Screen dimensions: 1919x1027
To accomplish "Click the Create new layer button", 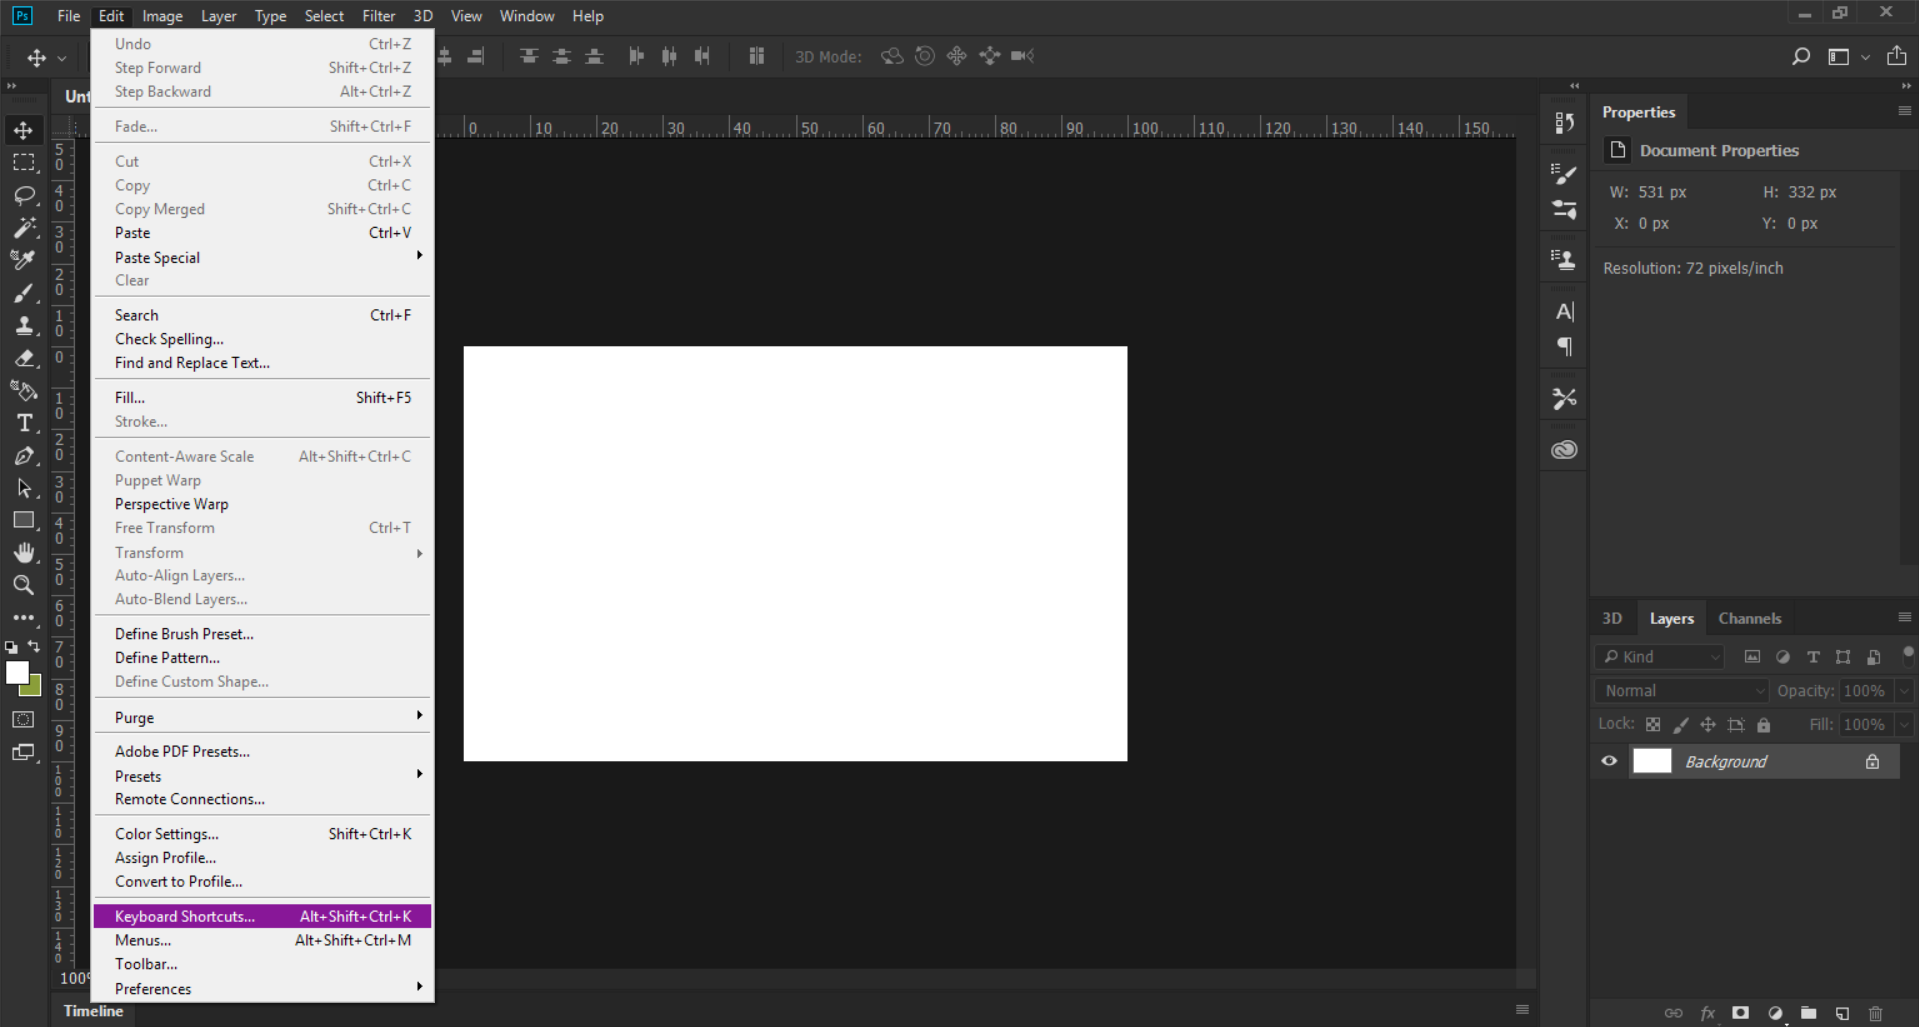I will (x=1842, y=1013).
